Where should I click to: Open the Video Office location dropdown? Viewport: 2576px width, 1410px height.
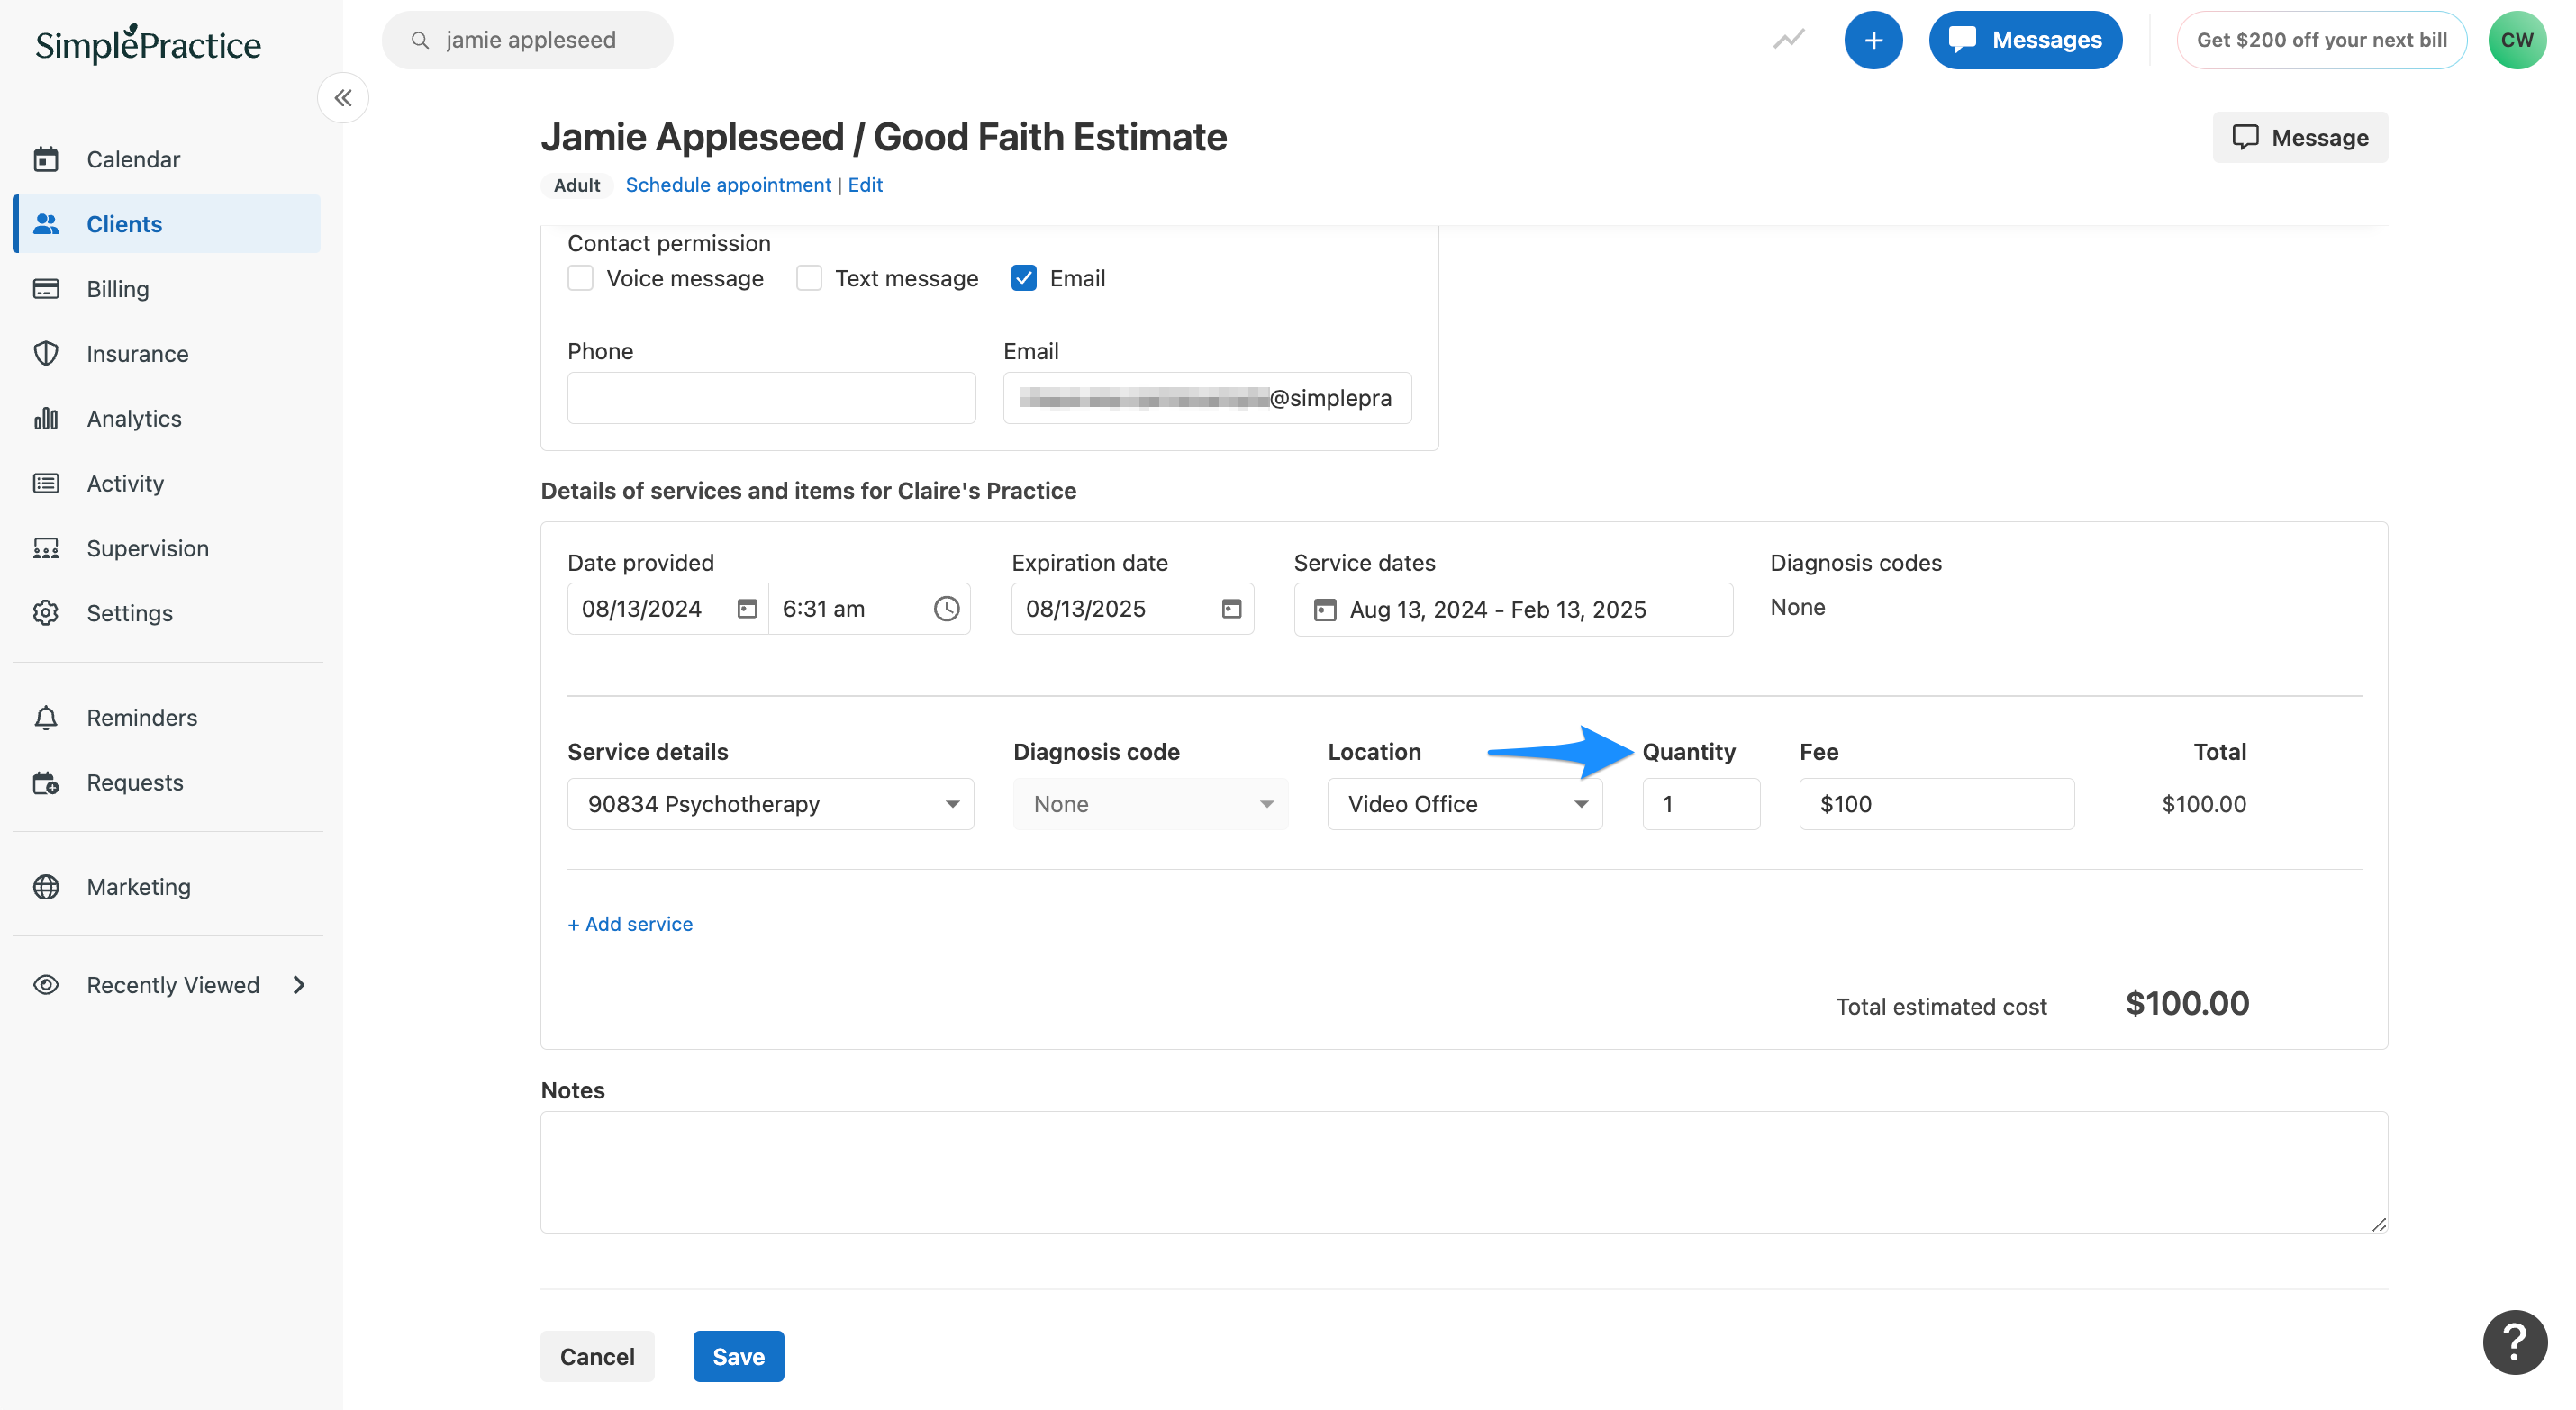pyautogui.click(x=1464, y=804)
